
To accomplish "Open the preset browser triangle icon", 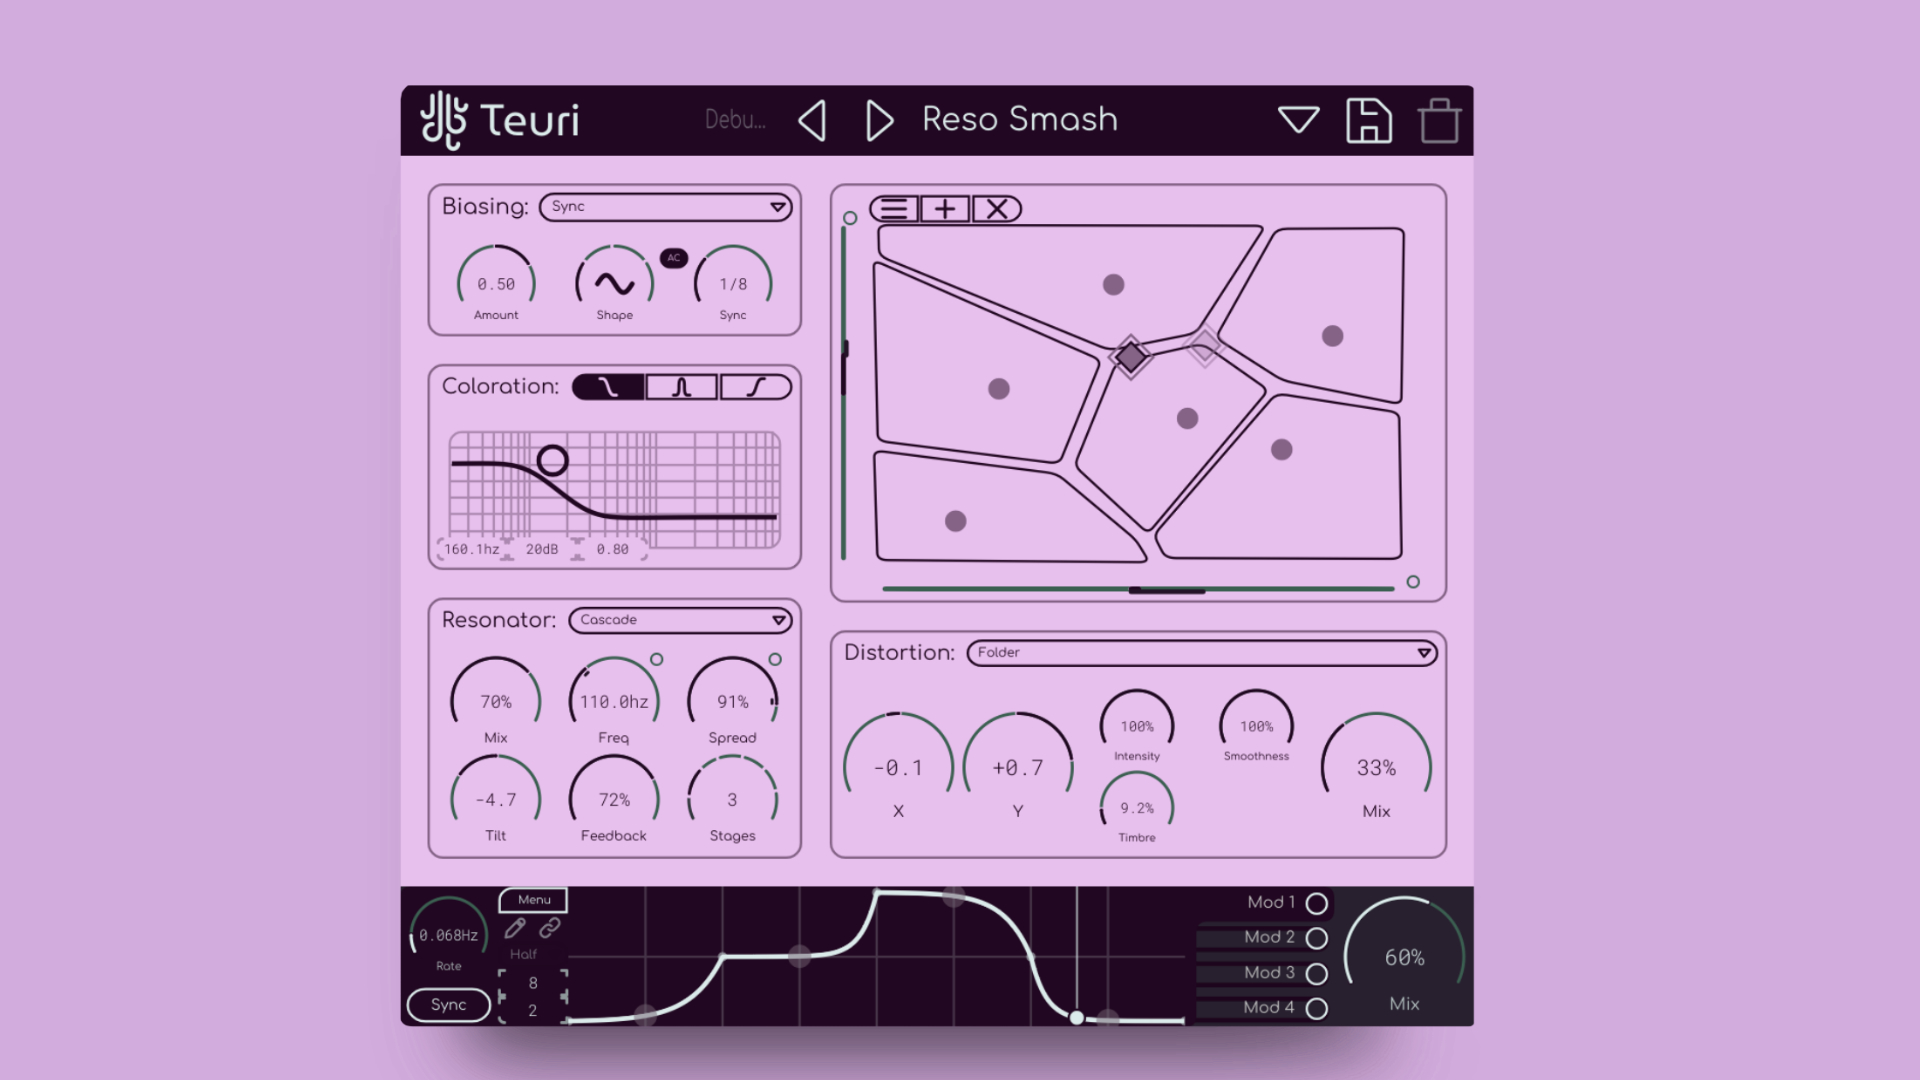I will point(1299,120).
